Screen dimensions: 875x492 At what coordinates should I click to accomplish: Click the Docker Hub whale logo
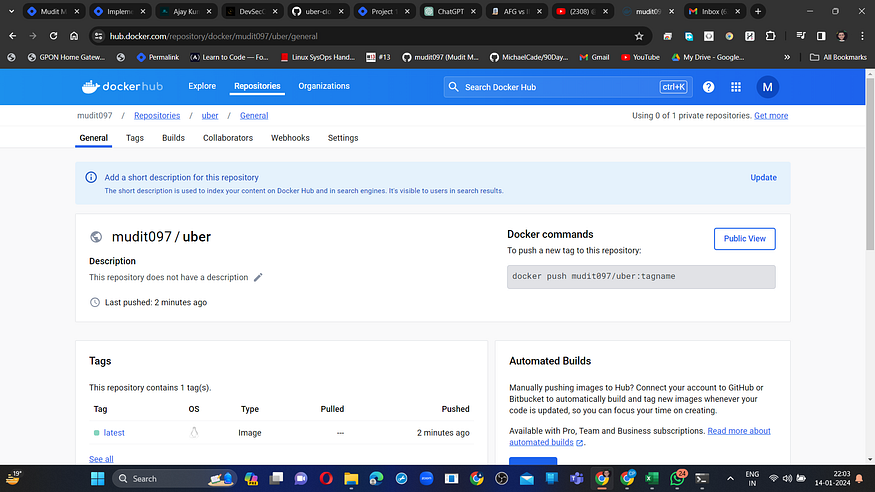(x=122, y=86)
